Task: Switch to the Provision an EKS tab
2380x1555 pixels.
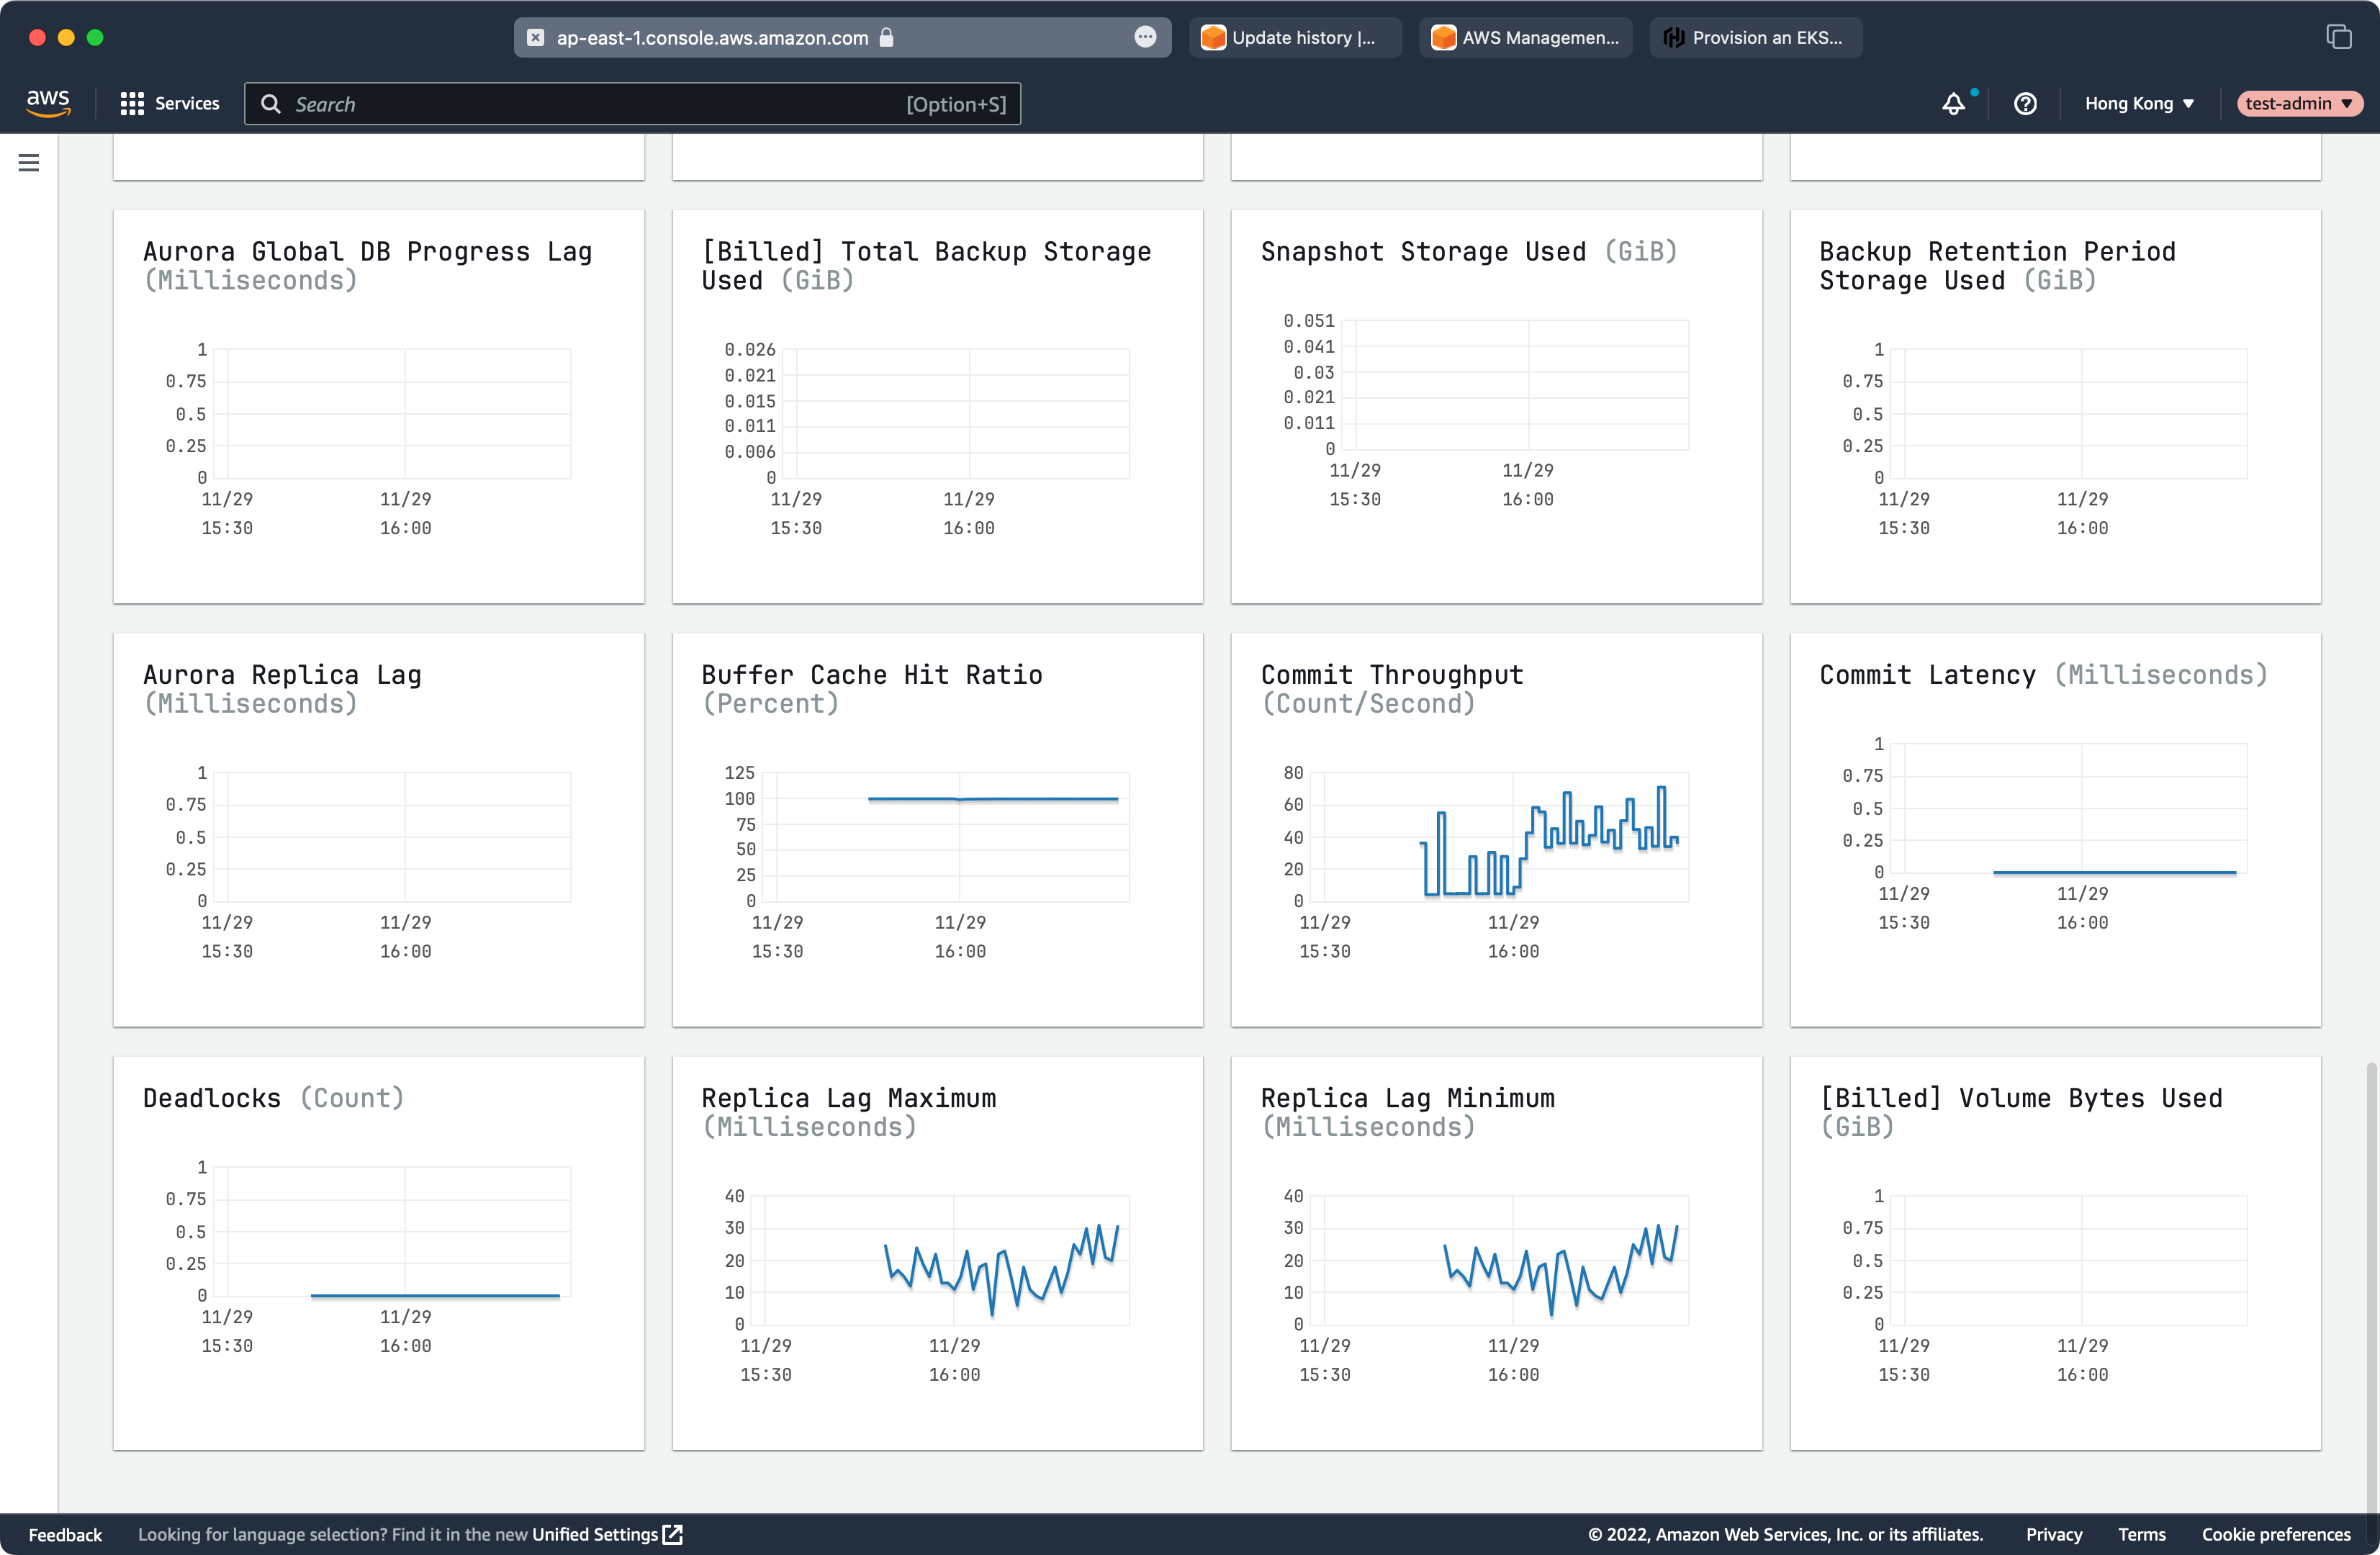Action: click(x=1756, y=38)
